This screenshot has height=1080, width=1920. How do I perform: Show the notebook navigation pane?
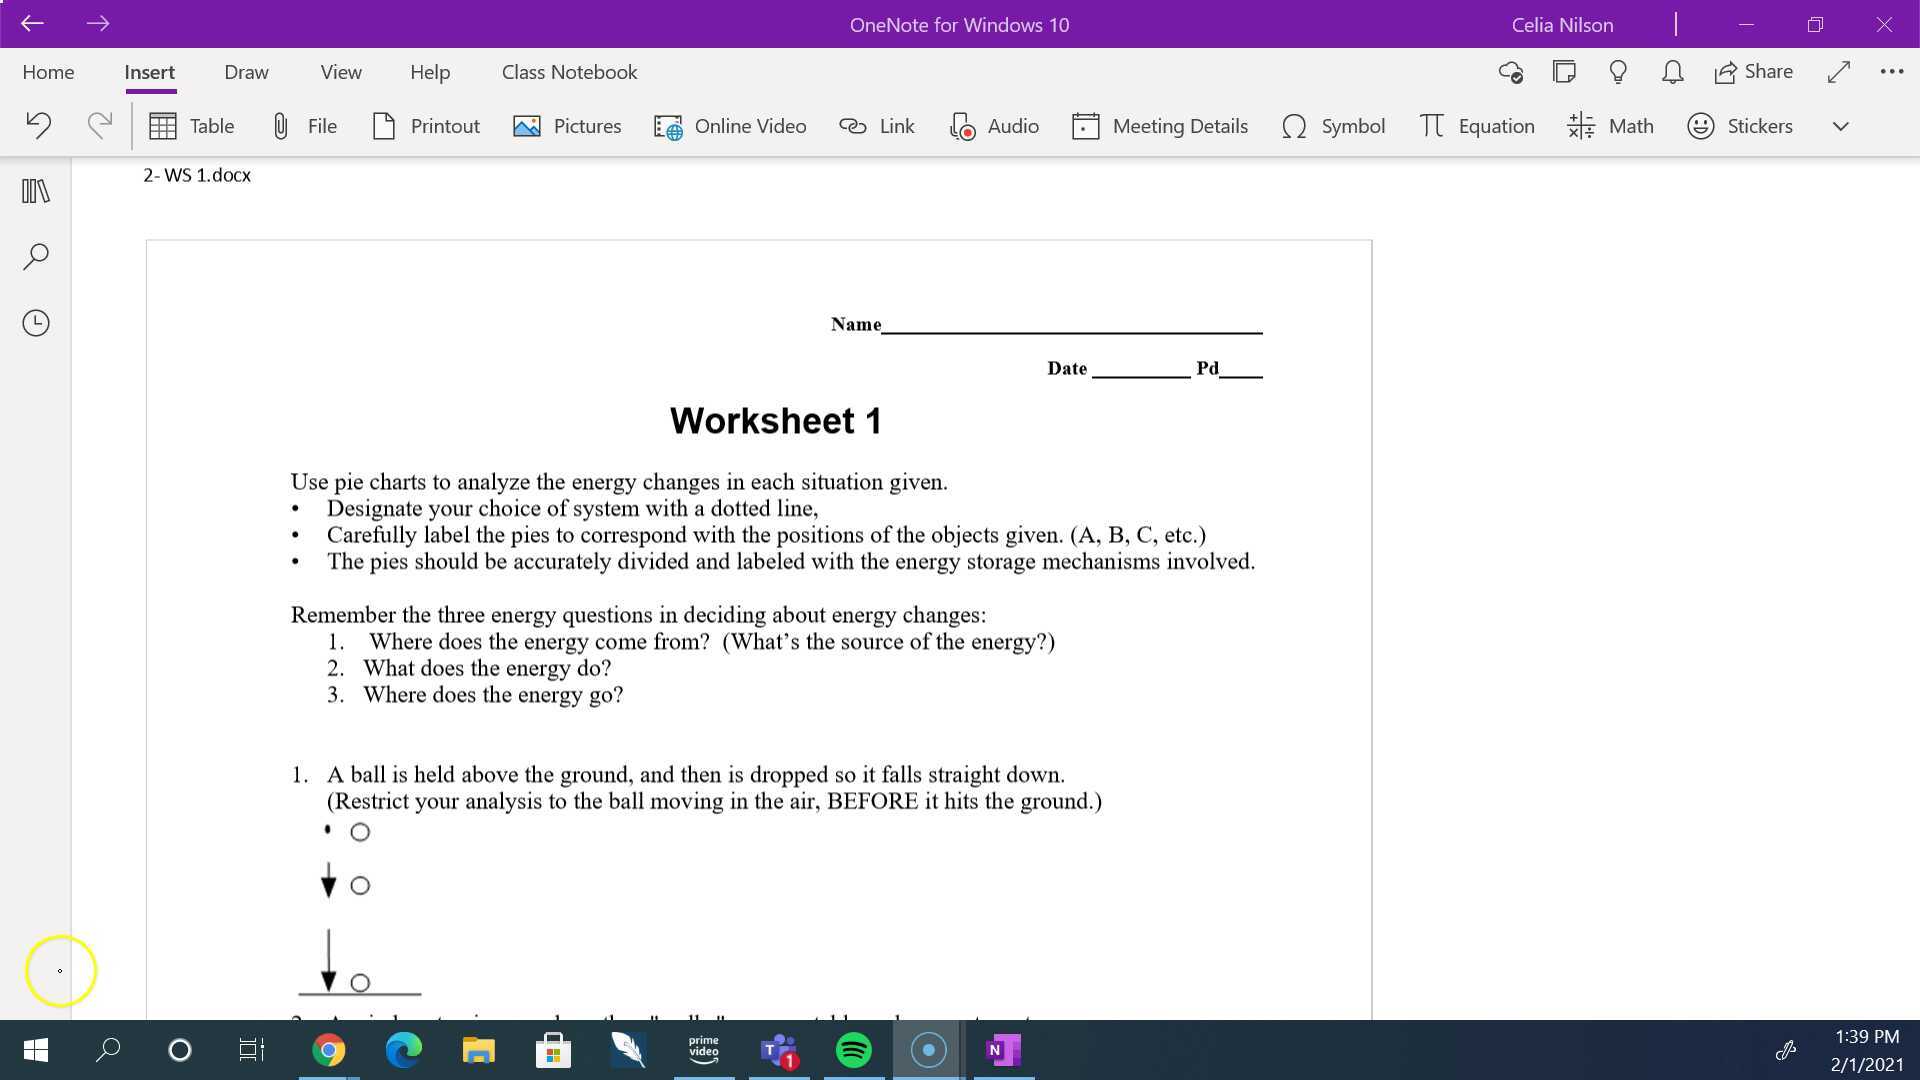(x=36, y=191)
